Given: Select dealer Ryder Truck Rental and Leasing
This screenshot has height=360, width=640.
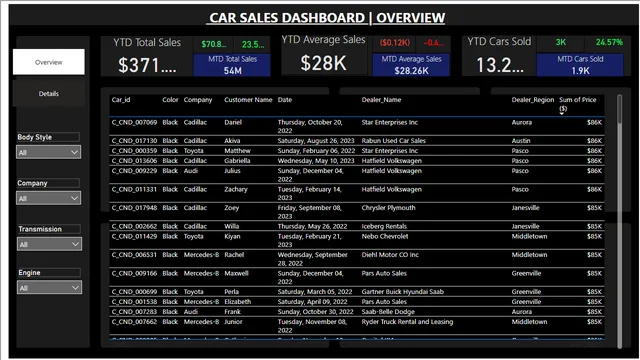Looking at the screenshot, I should pos(407,322).
